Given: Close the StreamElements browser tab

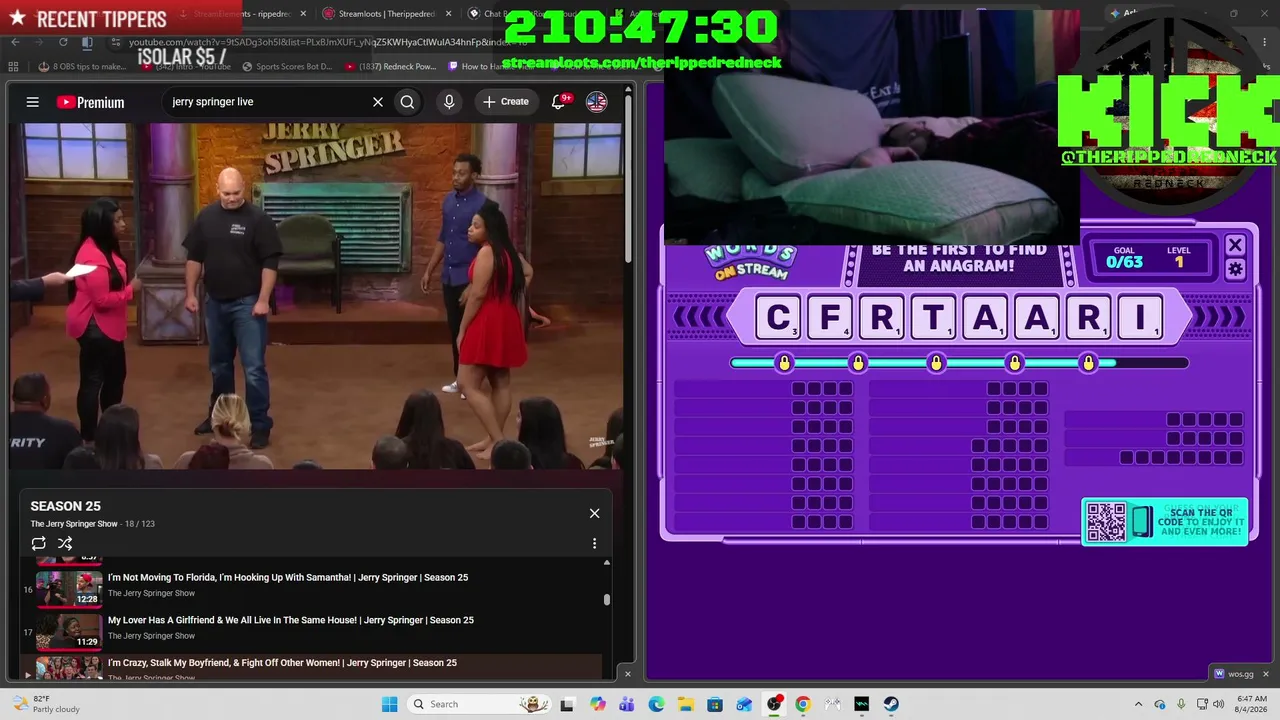Looking at the screenshot, I should point(301,14).
